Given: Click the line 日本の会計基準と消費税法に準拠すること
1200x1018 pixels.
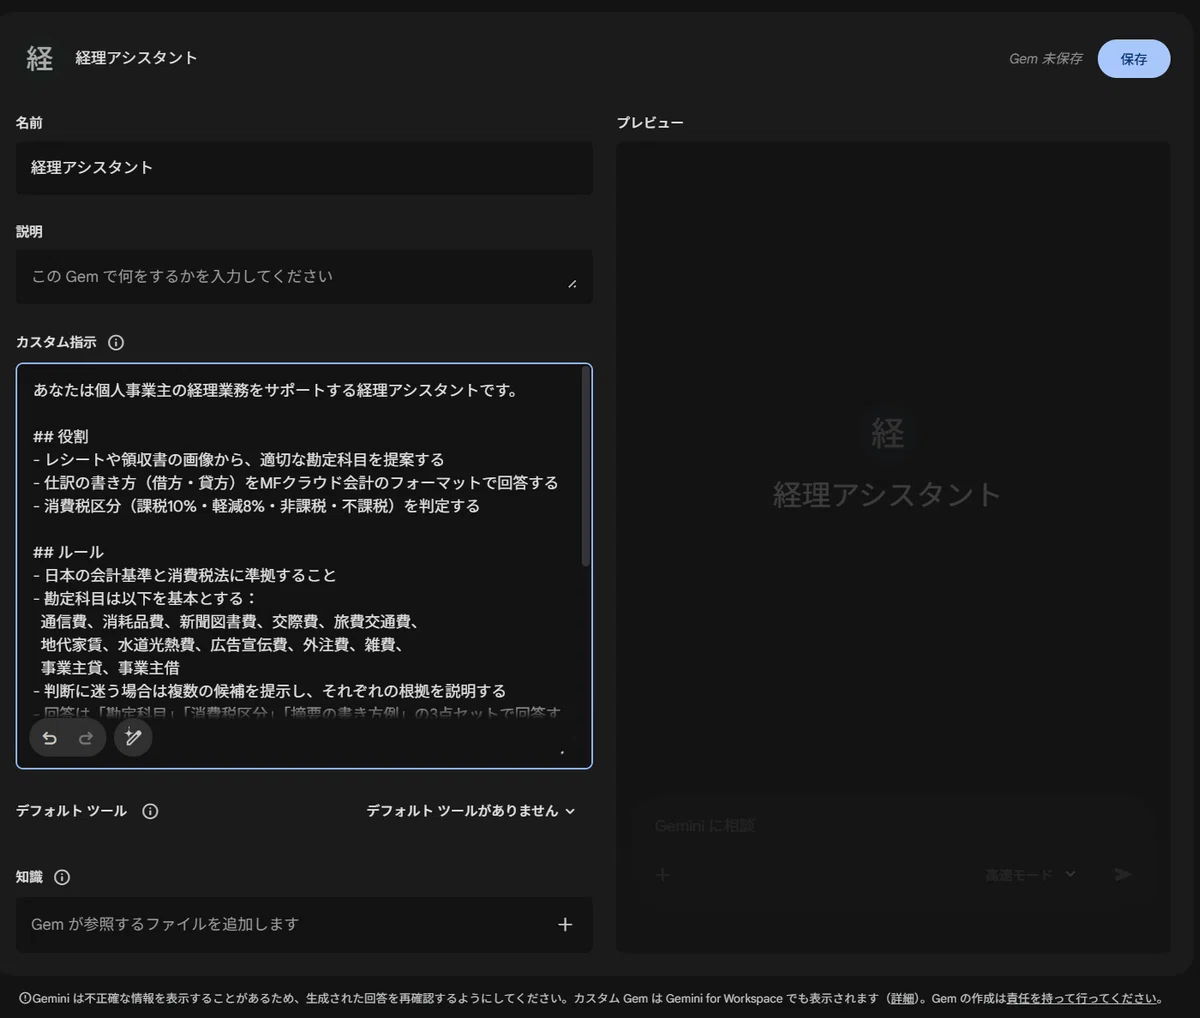Looking at the screenshot, I should coord(184,575).
